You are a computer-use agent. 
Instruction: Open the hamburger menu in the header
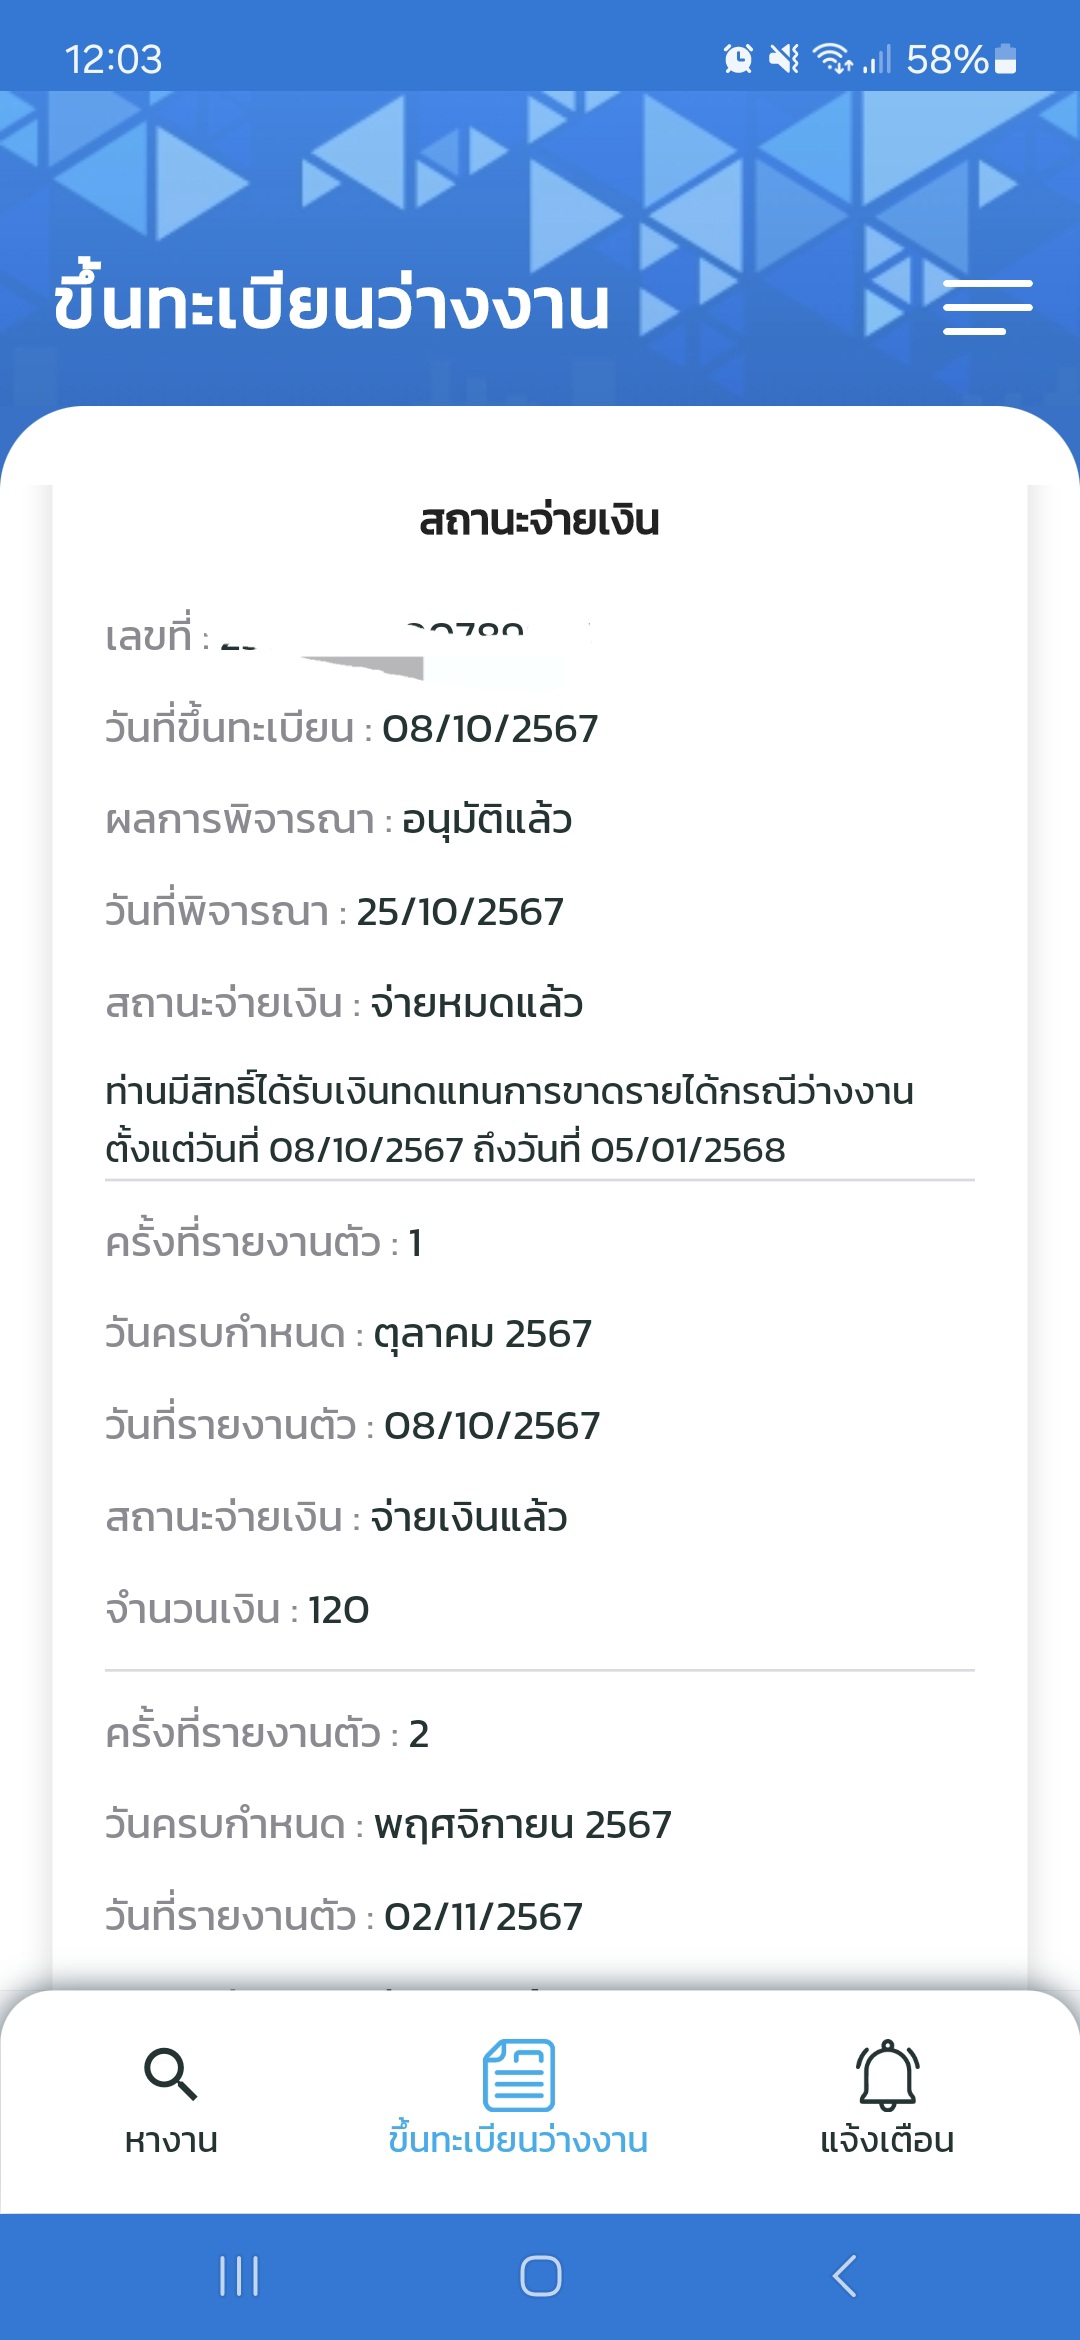pos(987,307)
